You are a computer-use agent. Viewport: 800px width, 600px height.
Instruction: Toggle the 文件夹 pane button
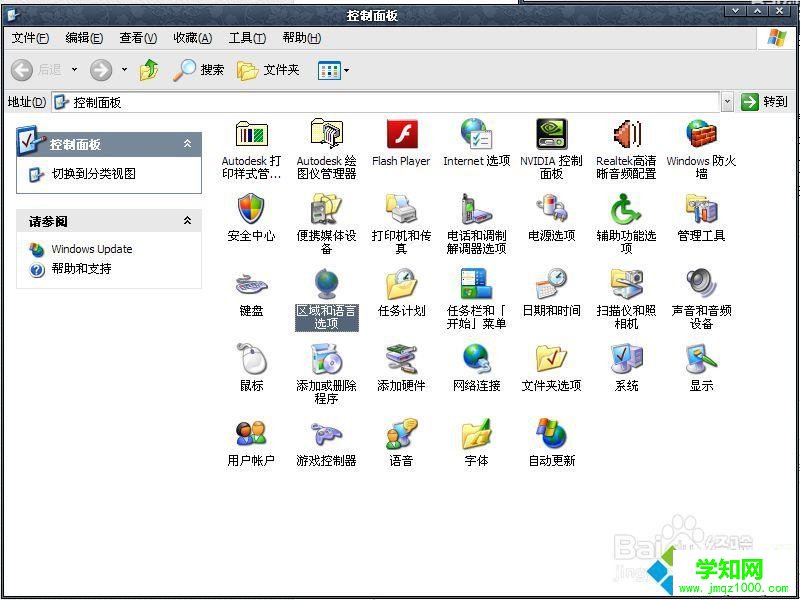tap(268, 70)
